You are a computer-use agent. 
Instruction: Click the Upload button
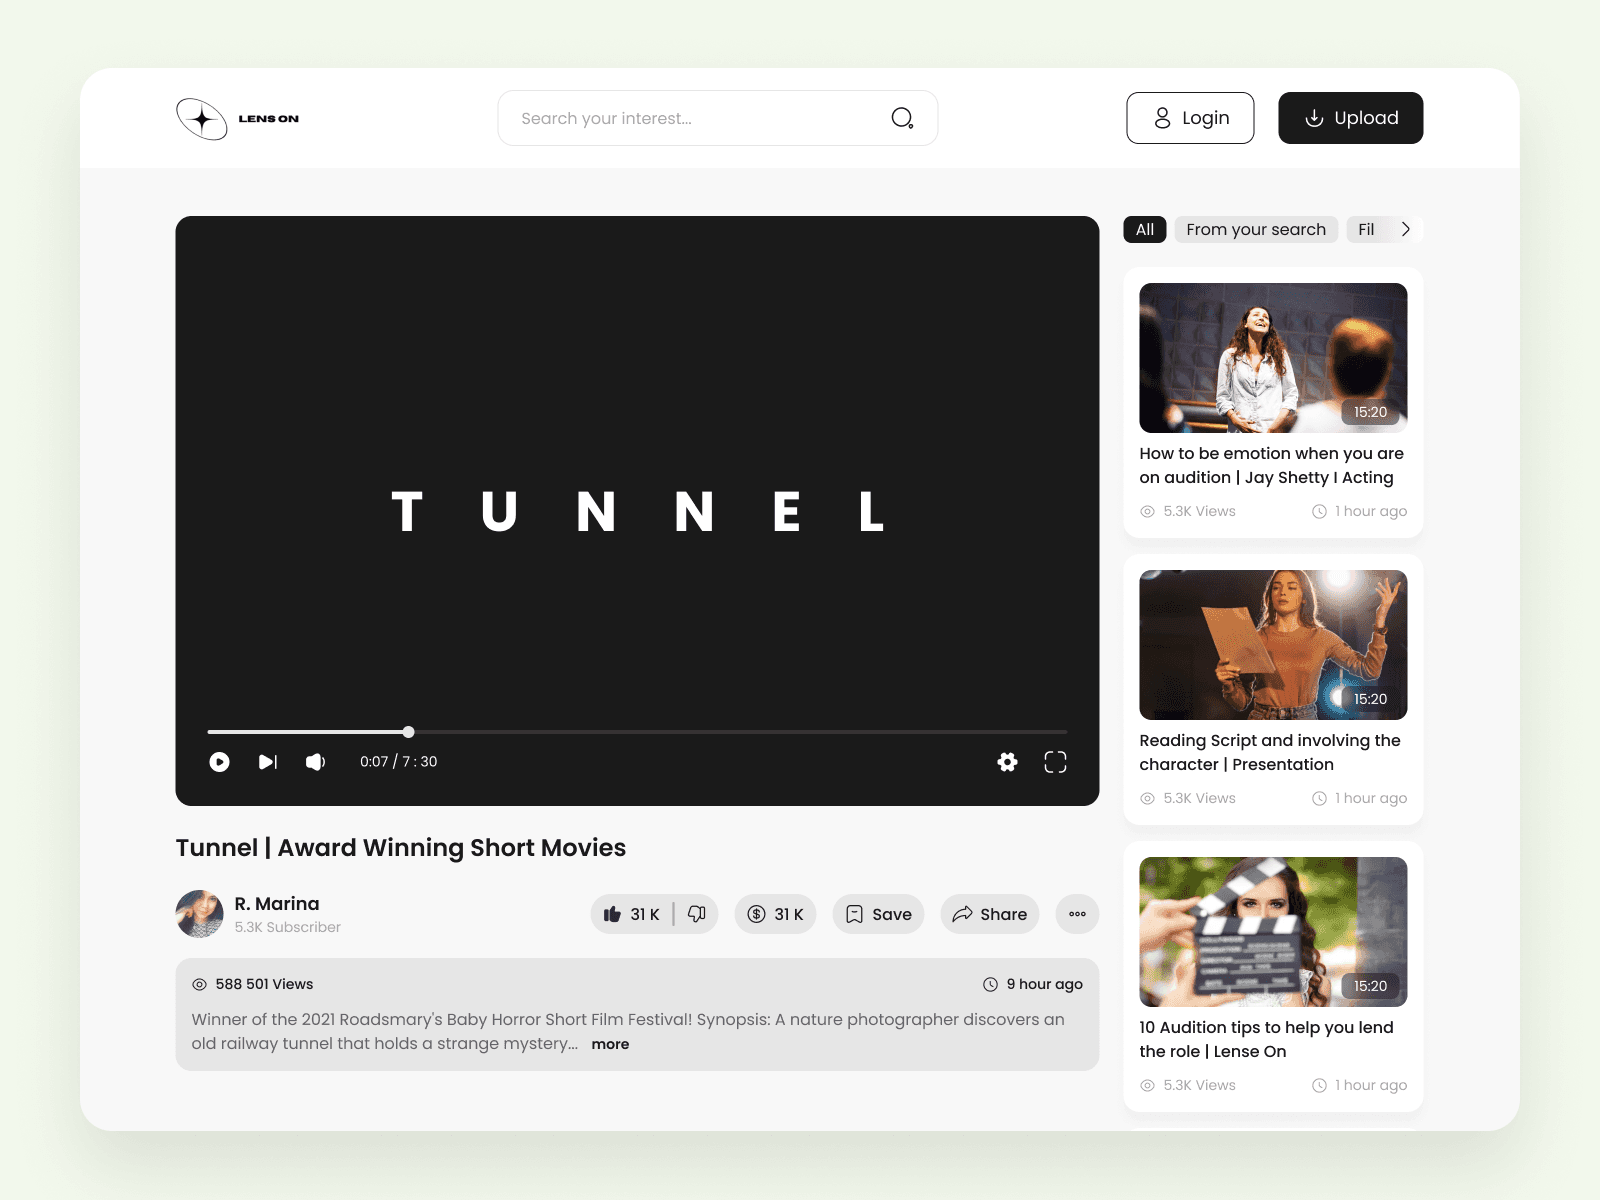[x=1351, y=118]
